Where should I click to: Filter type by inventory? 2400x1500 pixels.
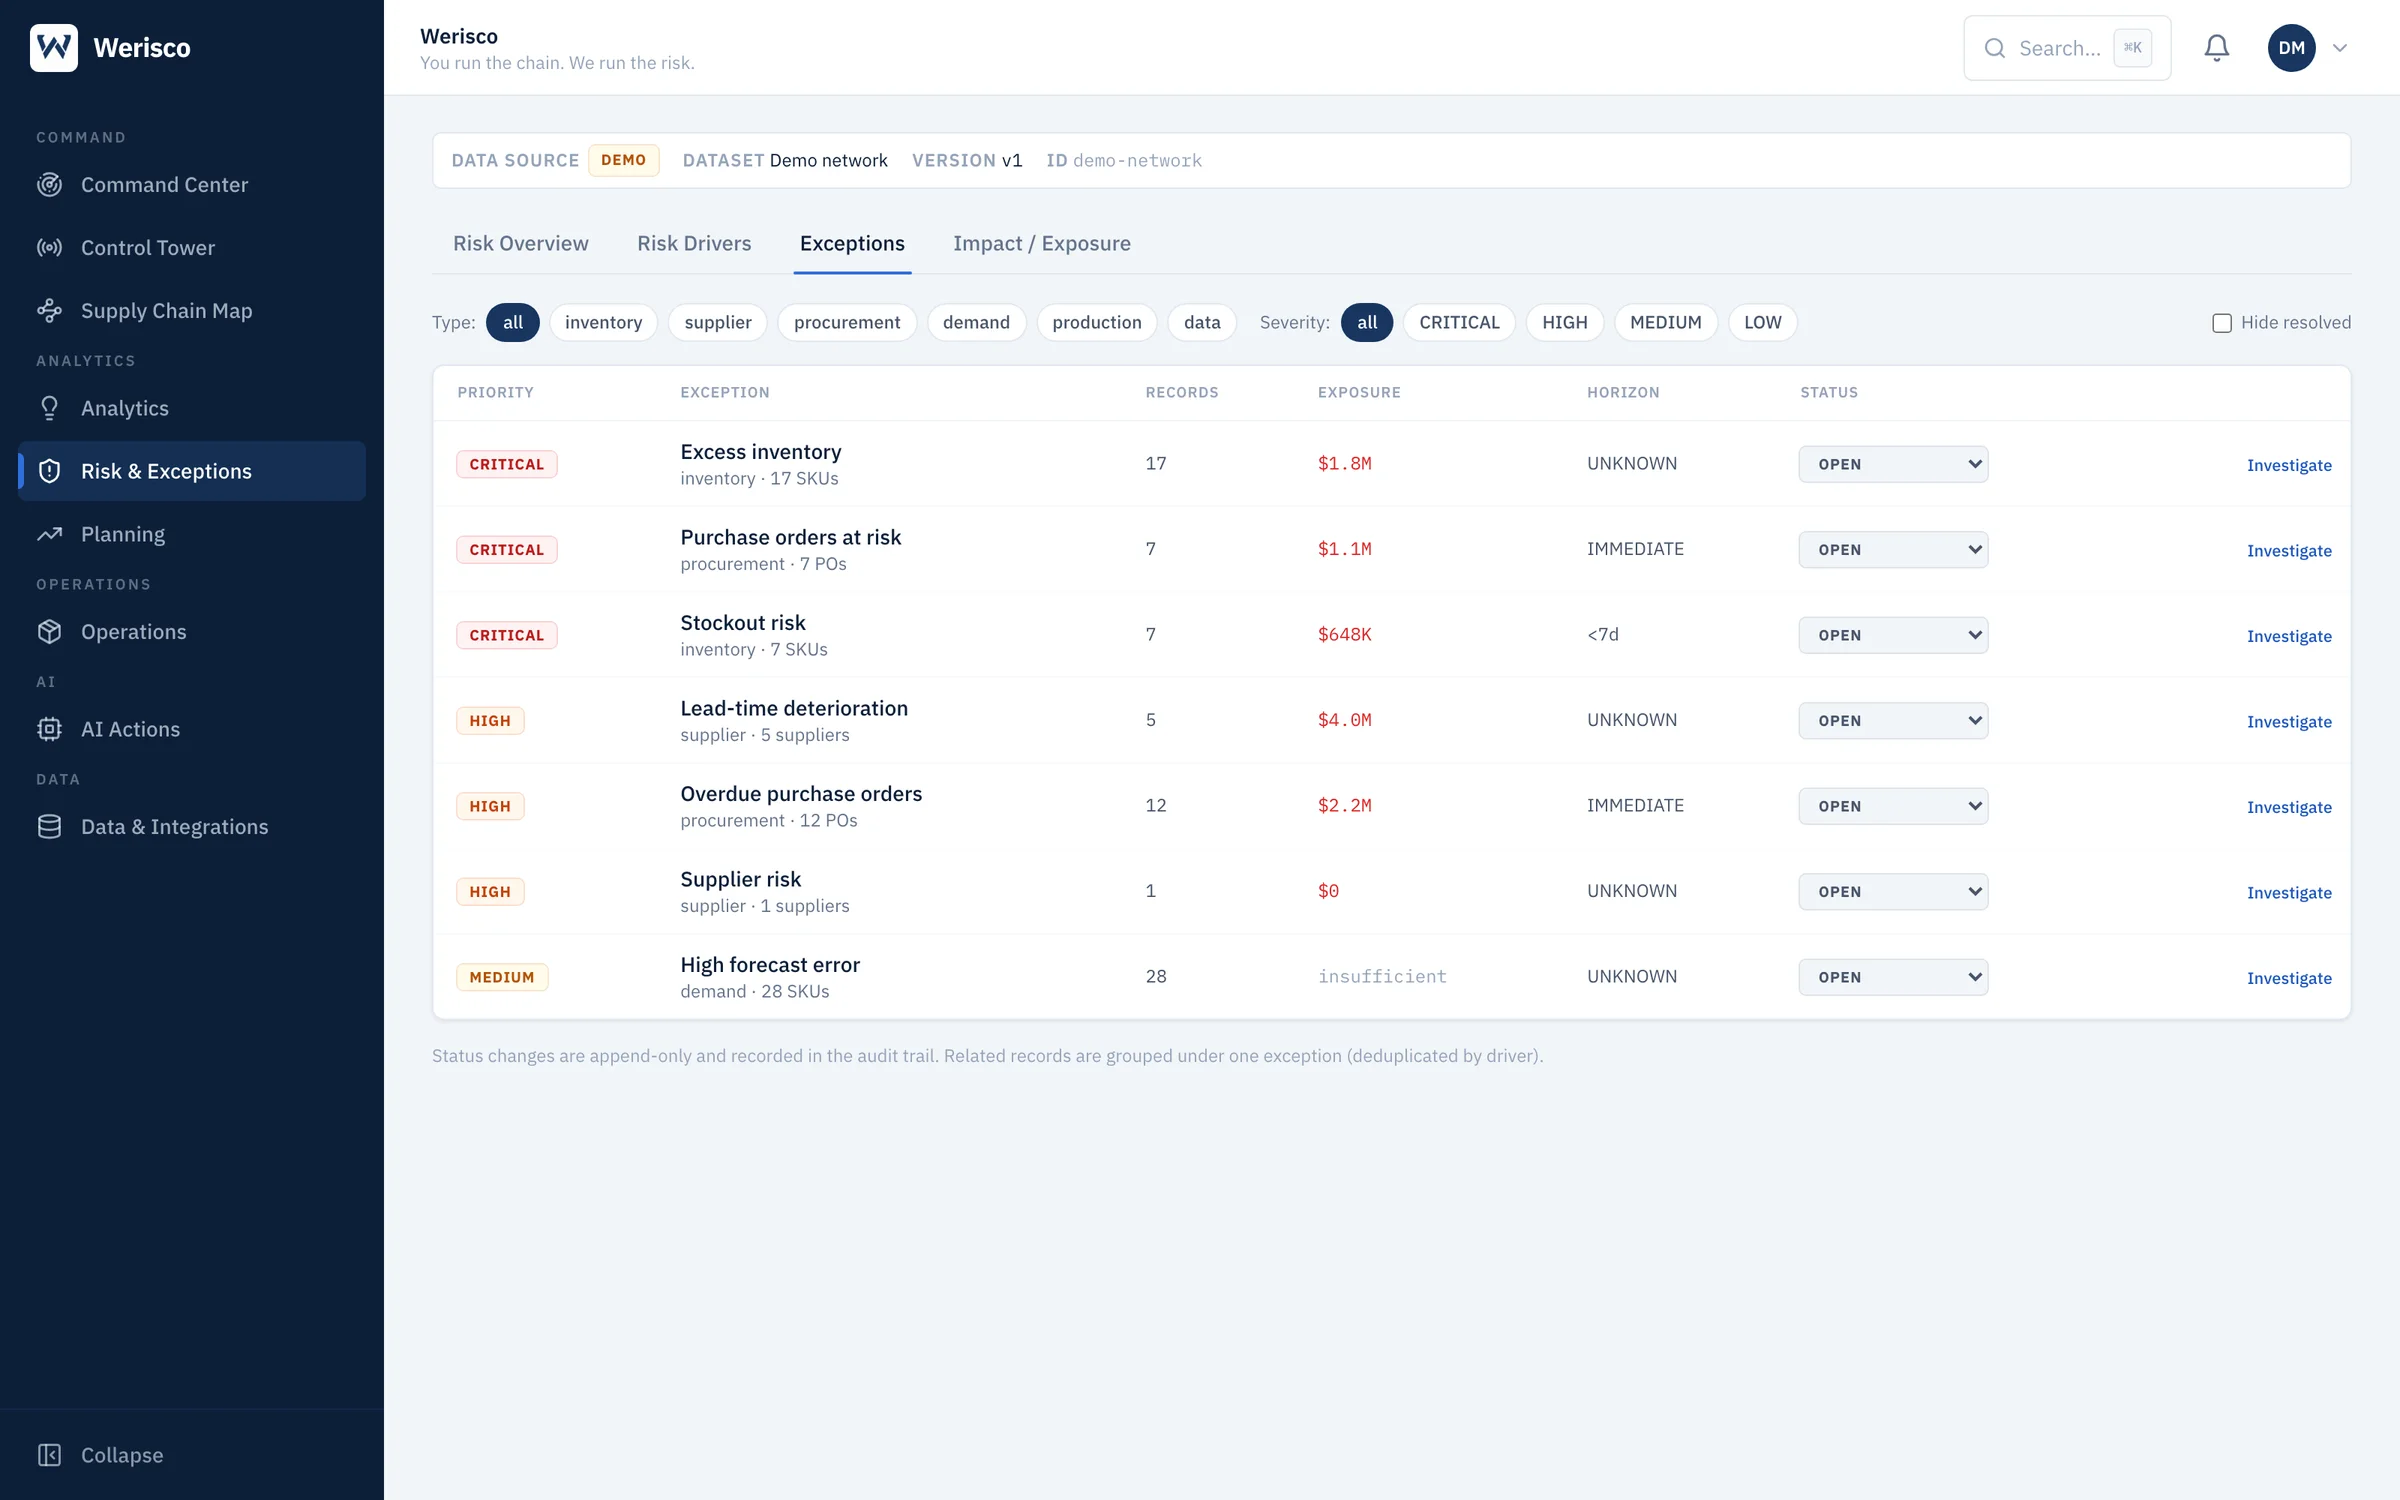coord(603,322)
